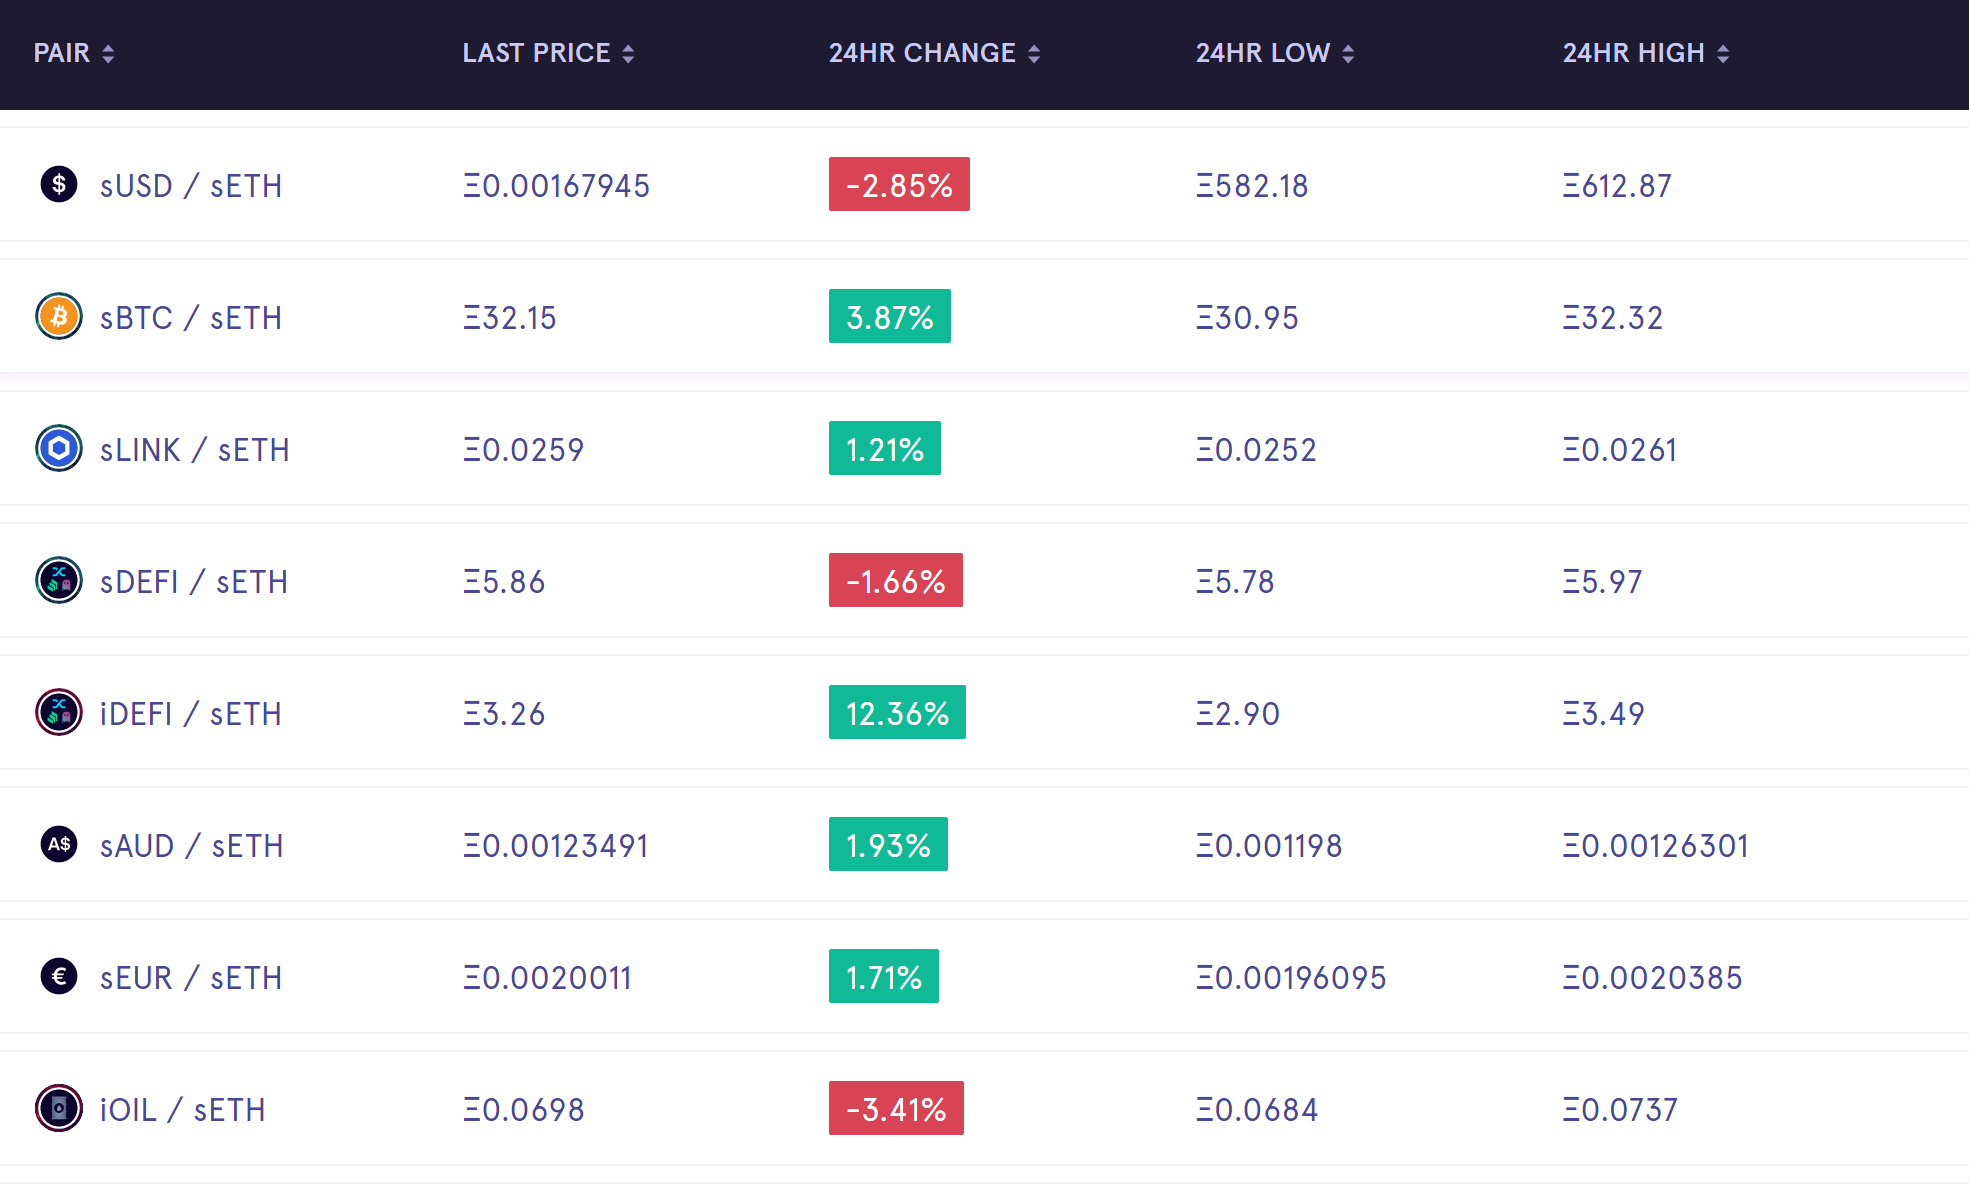Click the iOIL barrel icon
Viewport: 1969px width, 1185px height.
point(59,1108)
